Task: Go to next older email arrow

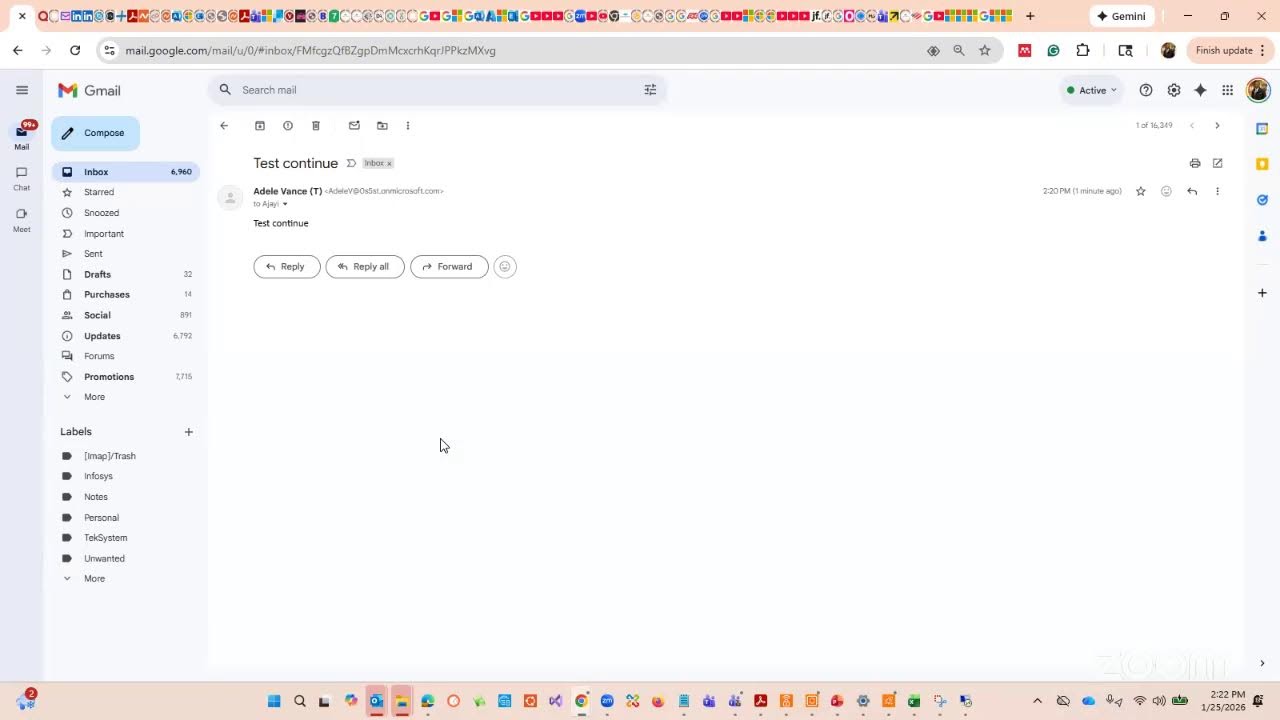Action: tap(1217, 126)
